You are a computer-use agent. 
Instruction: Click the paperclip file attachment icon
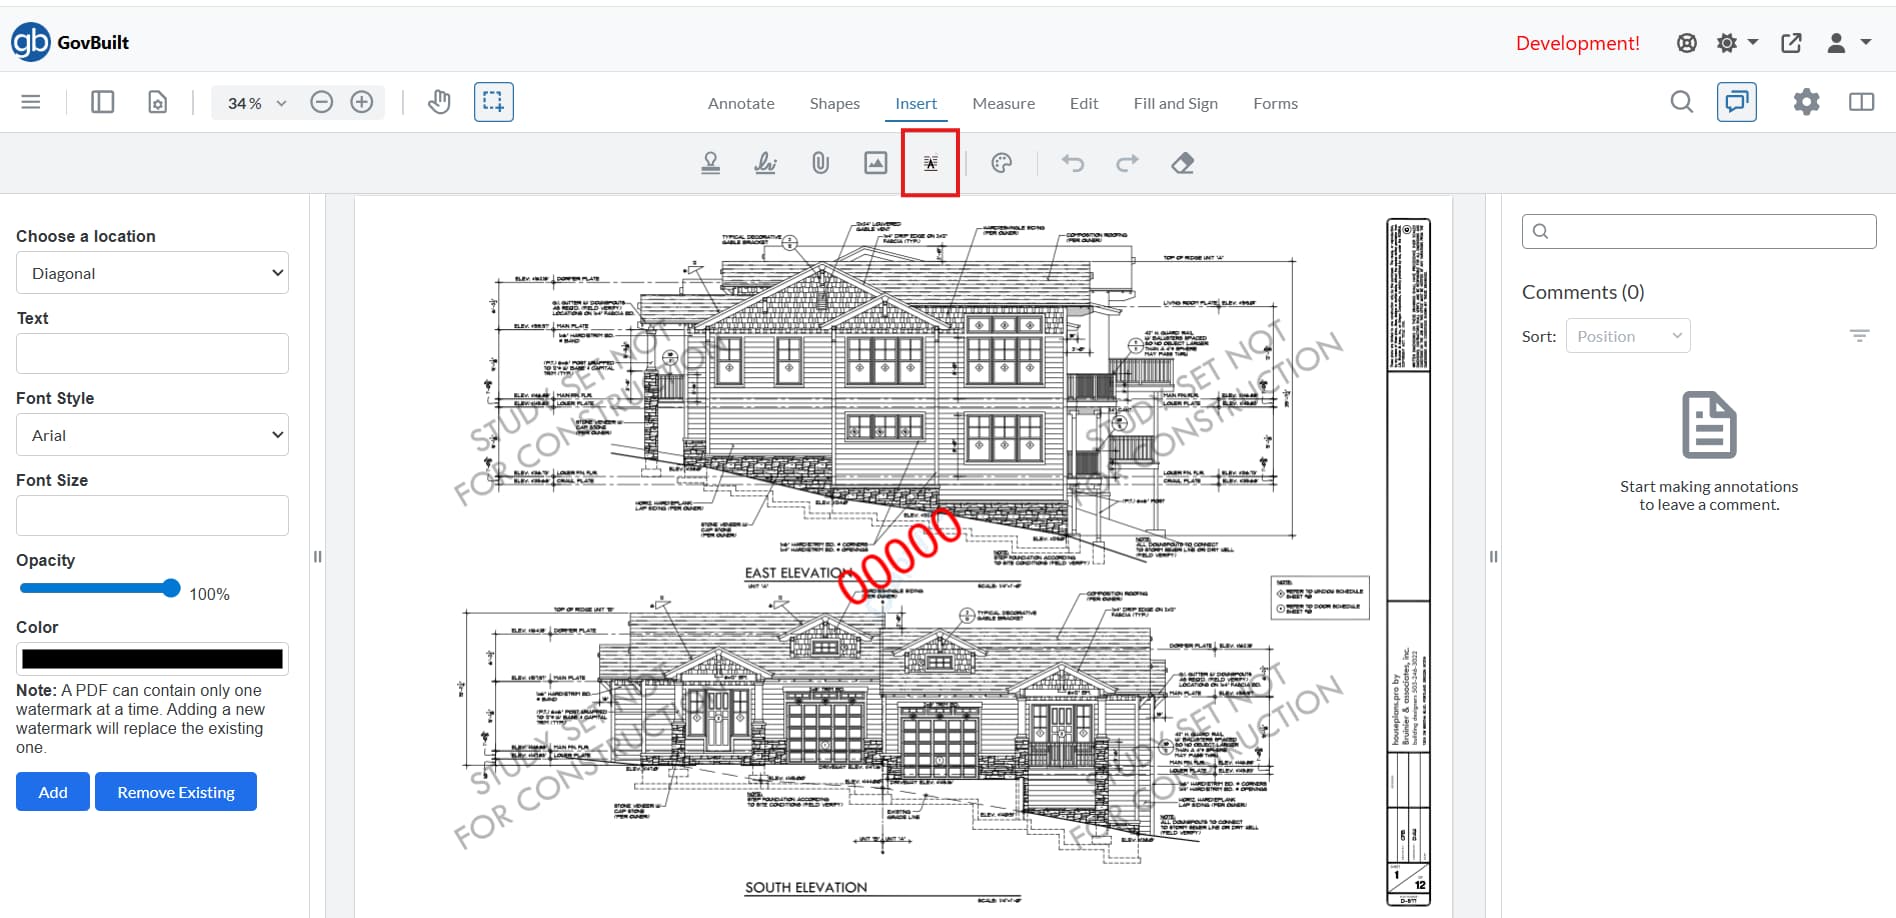820,163
